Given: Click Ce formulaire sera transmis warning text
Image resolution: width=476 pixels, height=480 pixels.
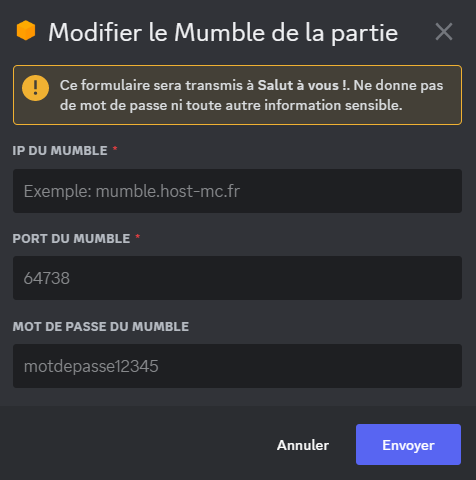Looking at the screenshot, I should click(x=151, y=86).
